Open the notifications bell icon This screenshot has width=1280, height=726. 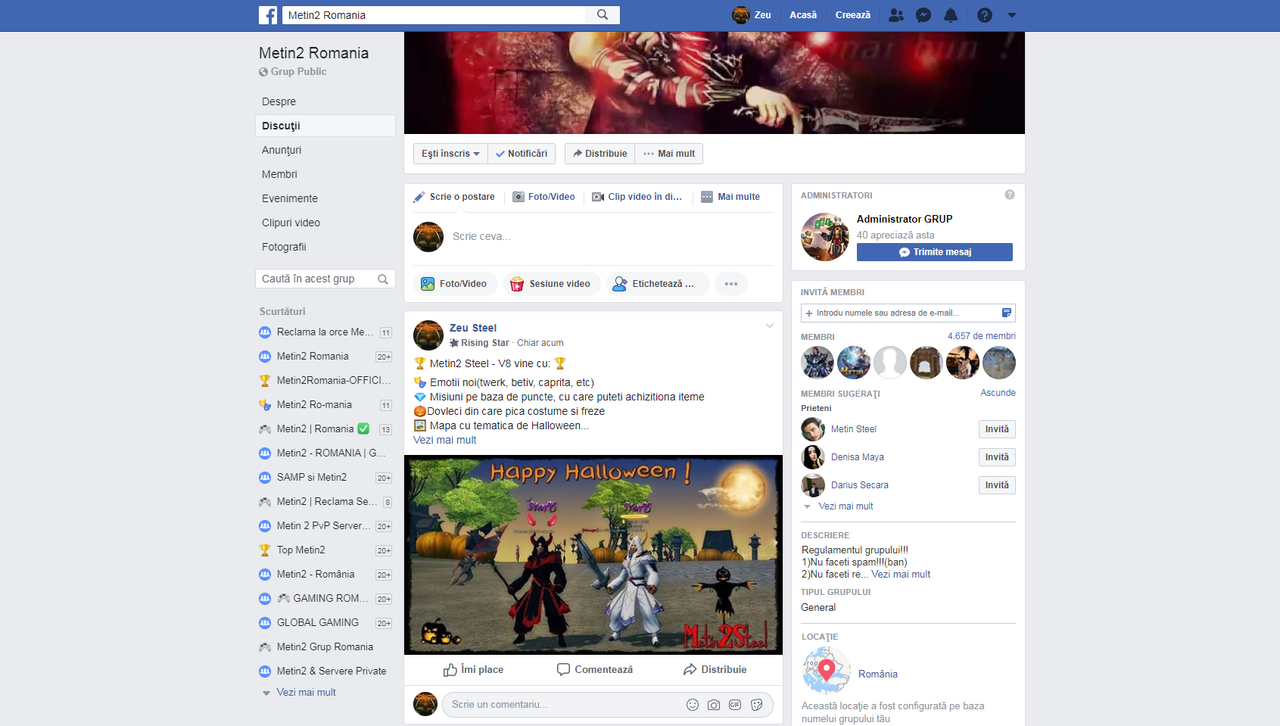point(950,15)
